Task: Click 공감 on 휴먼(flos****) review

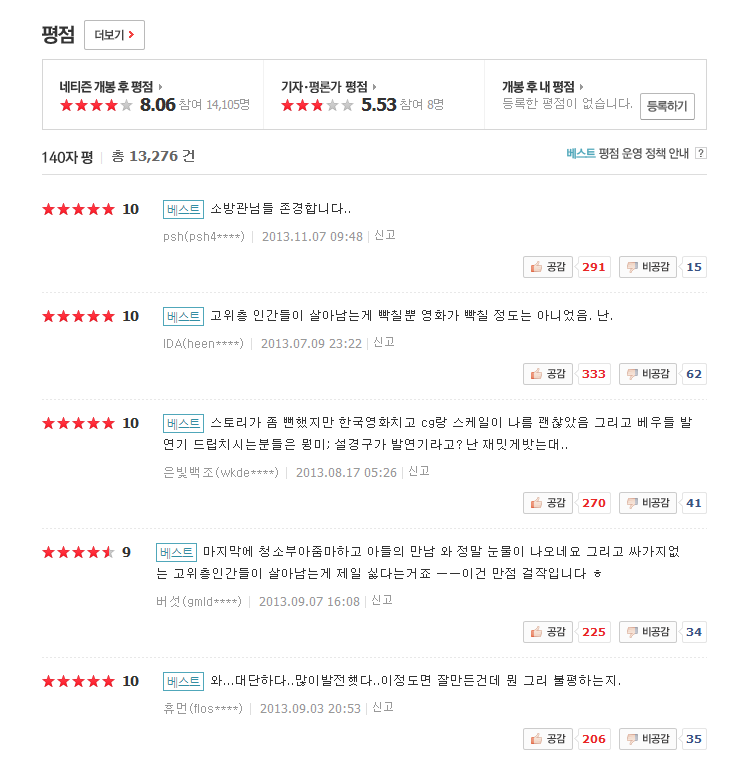Action: [x=548, y=739]
